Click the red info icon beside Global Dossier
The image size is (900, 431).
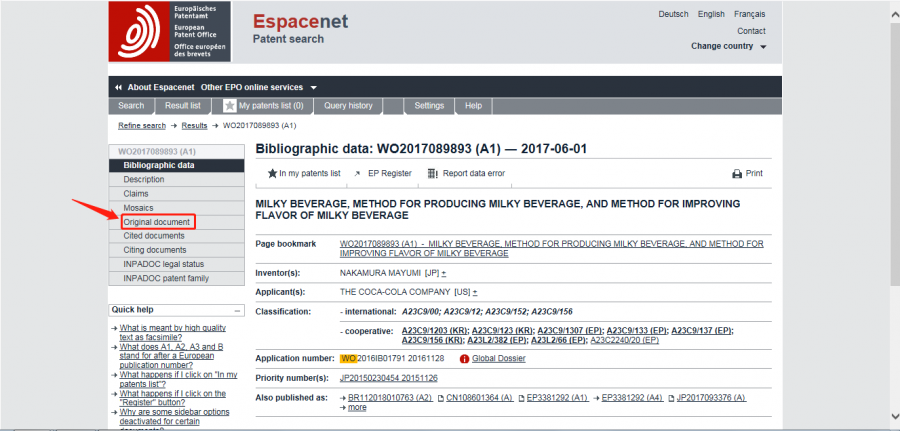465,359
